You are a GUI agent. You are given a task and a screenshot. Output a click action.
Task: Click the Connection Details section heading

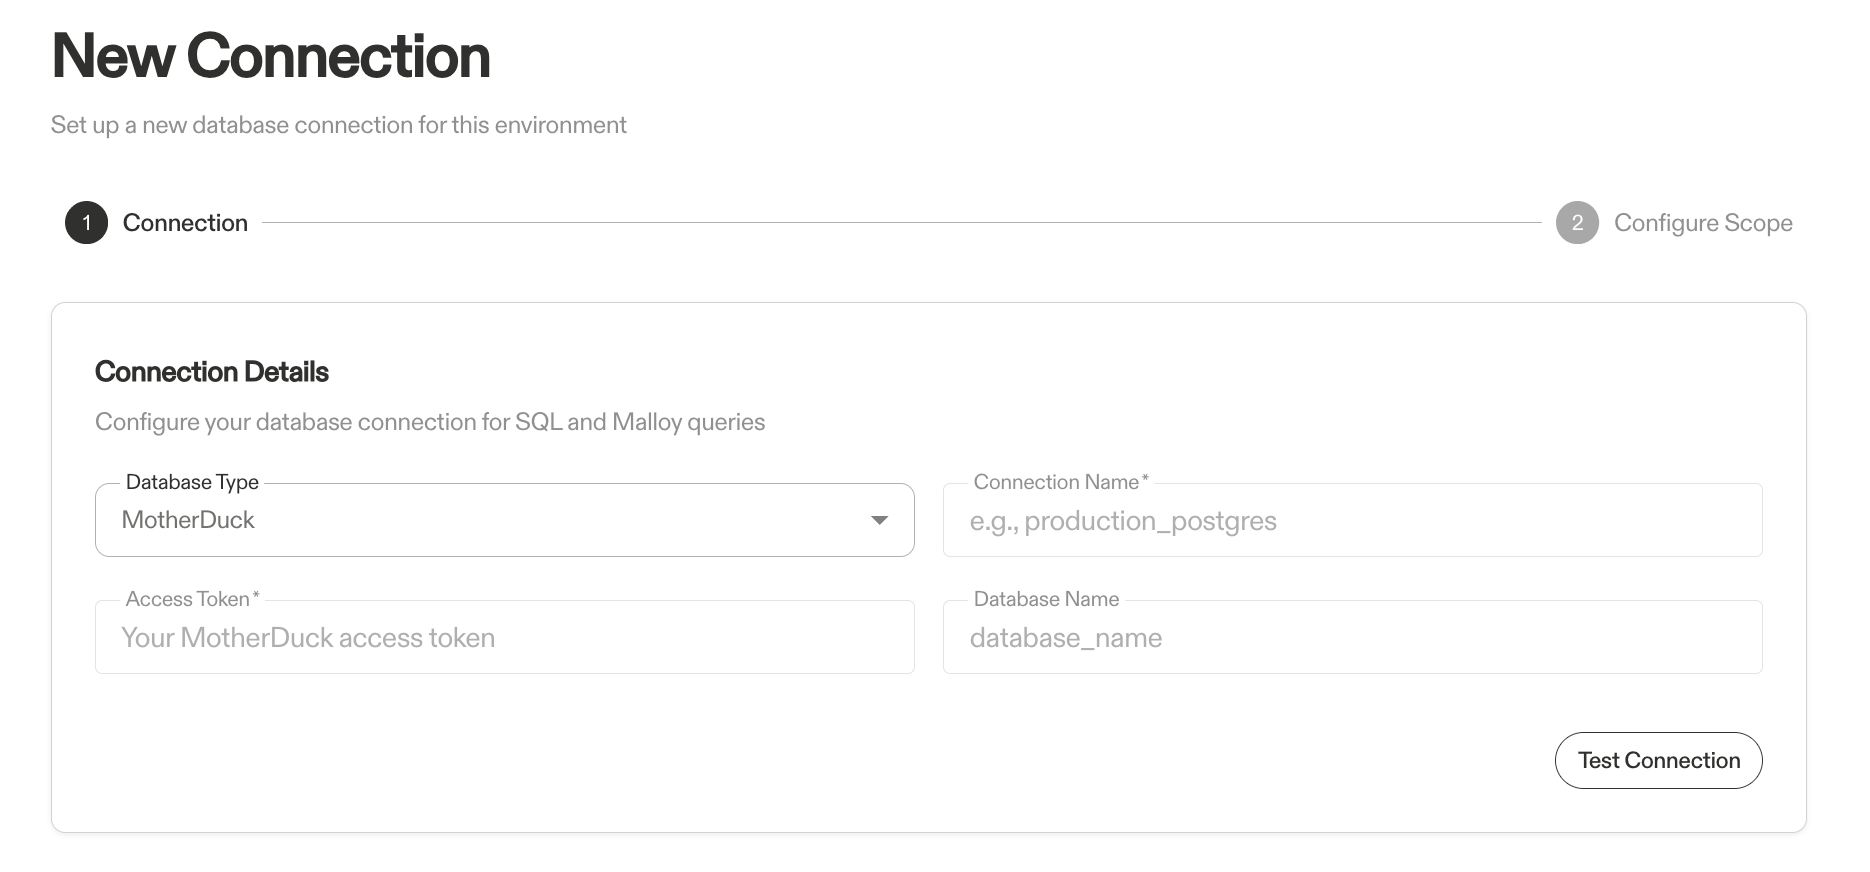pos(212,372)
